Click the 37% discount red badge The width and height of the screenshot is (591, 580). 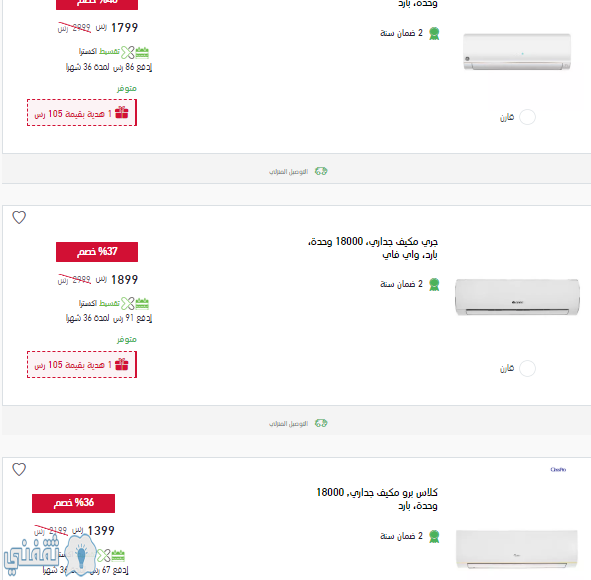tap(97, 252)
